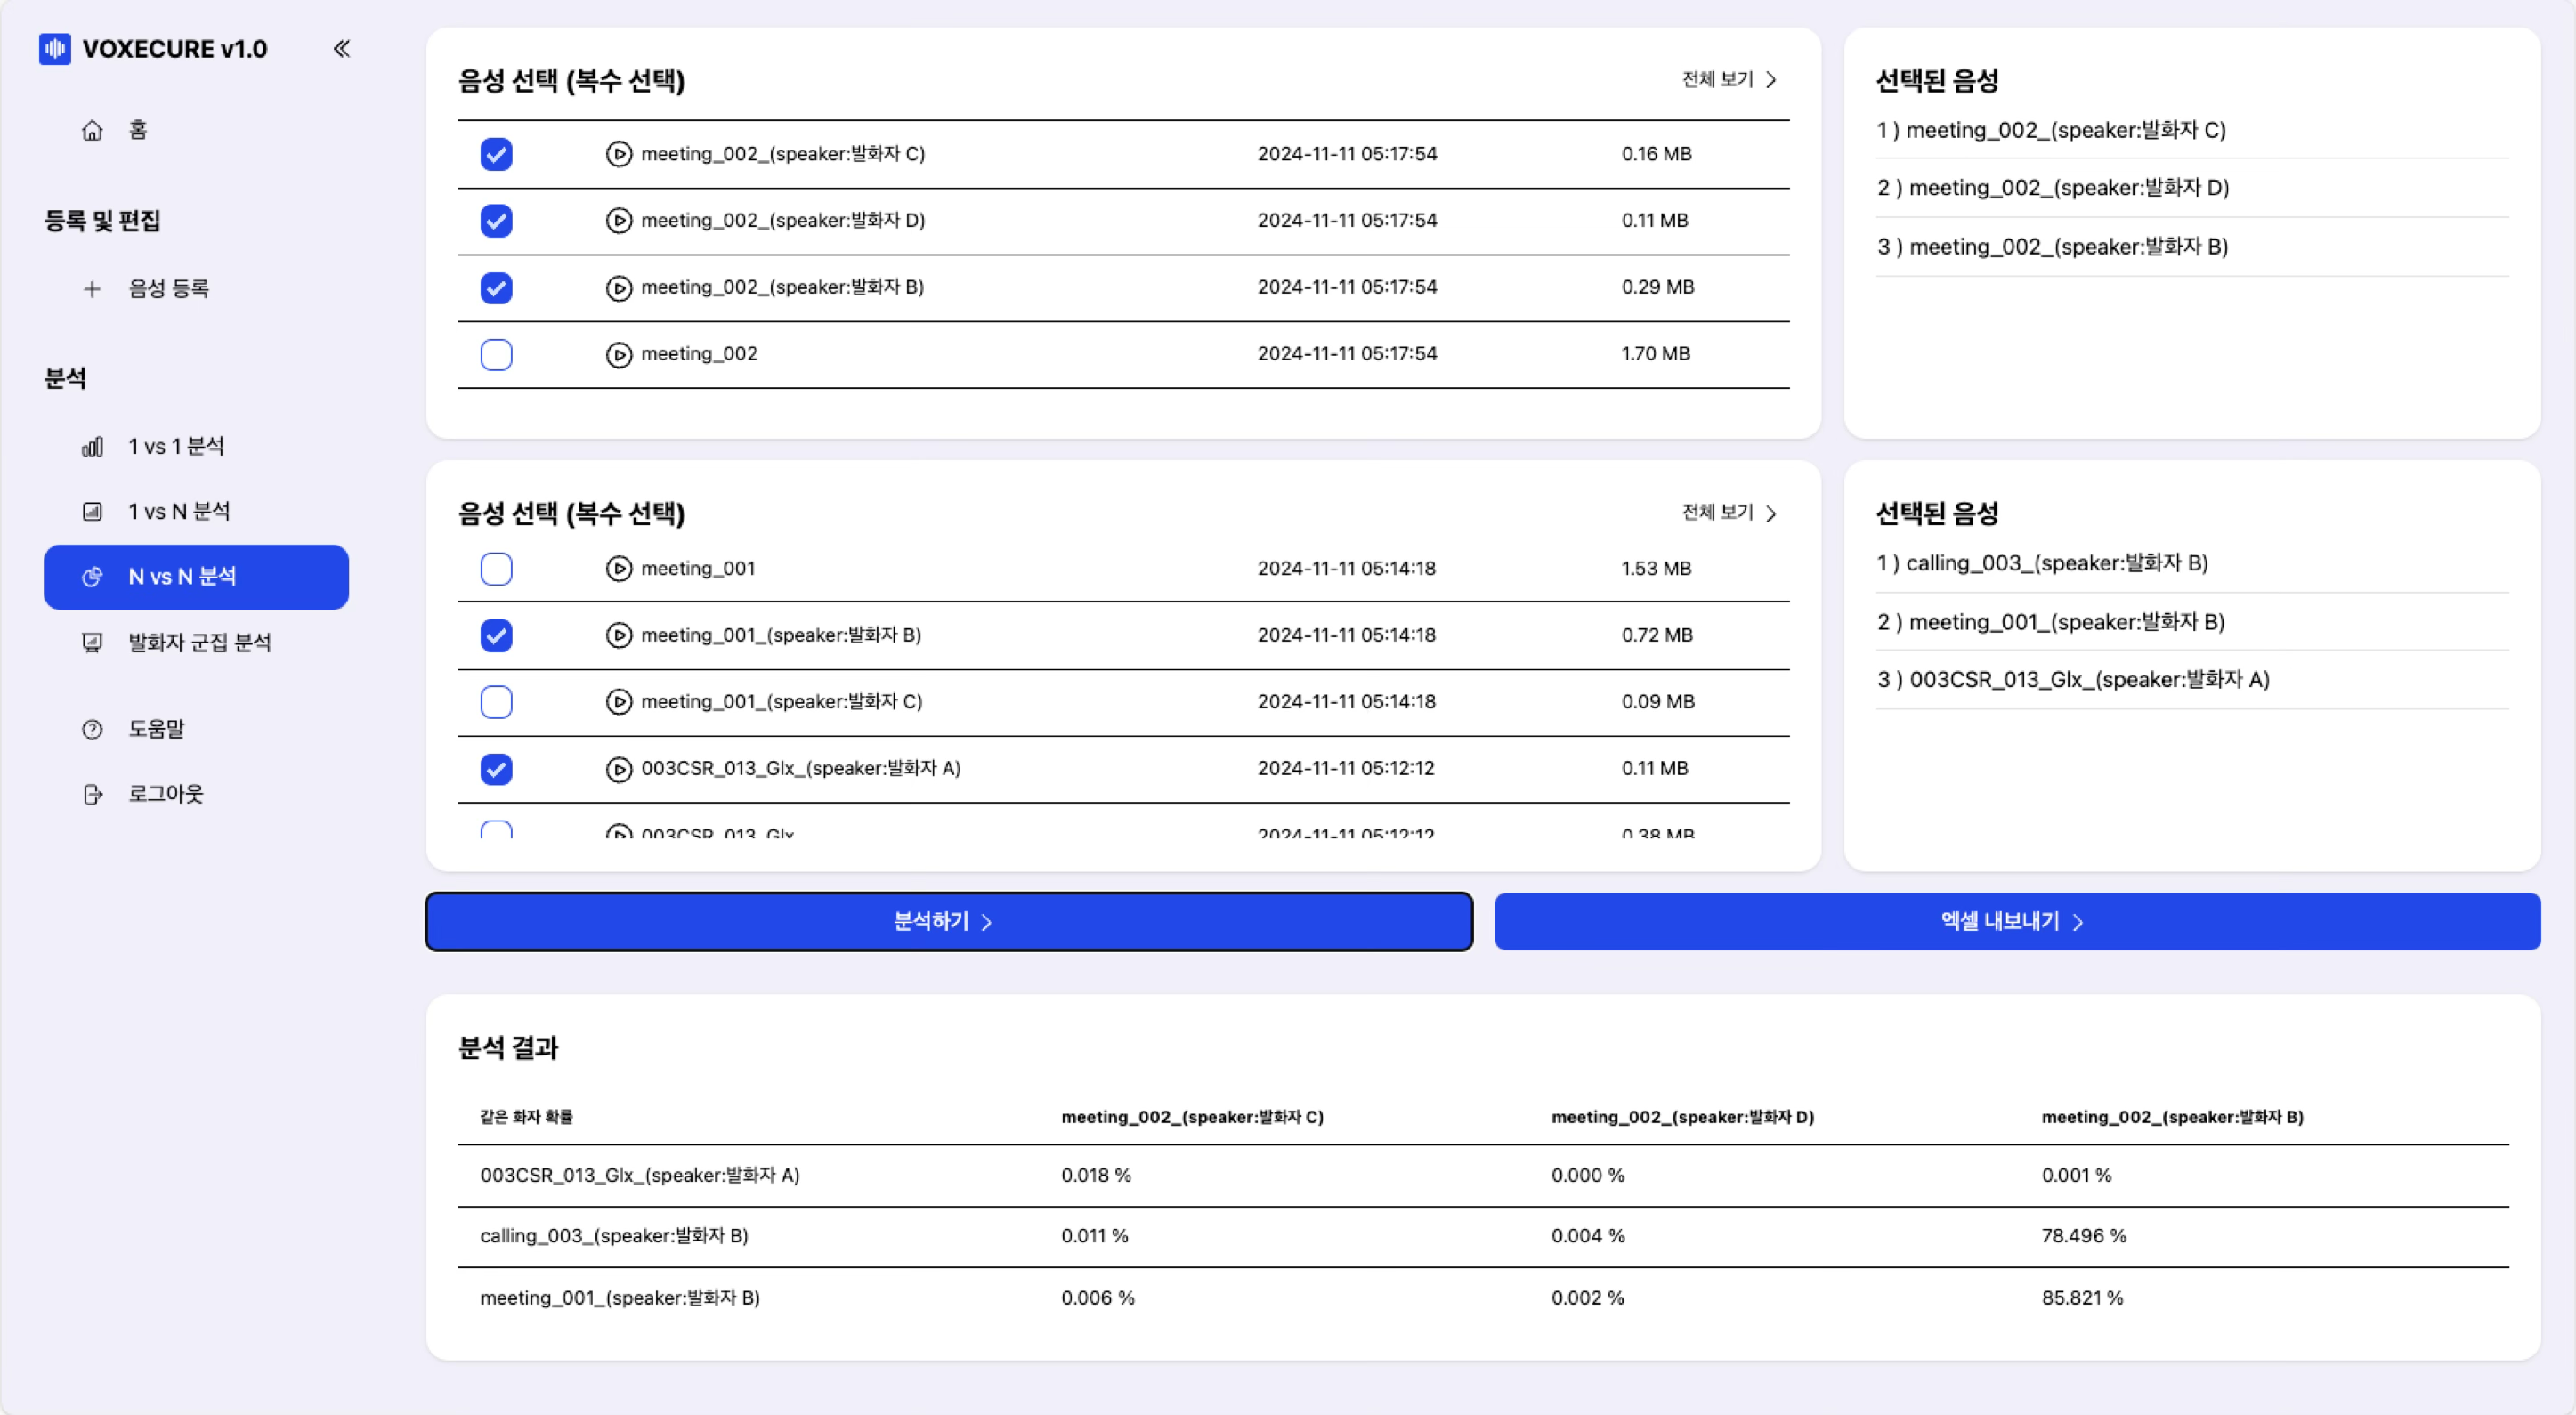Click the plus icon for 음성 등록
The width and height of the screenshot is (2576, 1415).
pos(92,289)
